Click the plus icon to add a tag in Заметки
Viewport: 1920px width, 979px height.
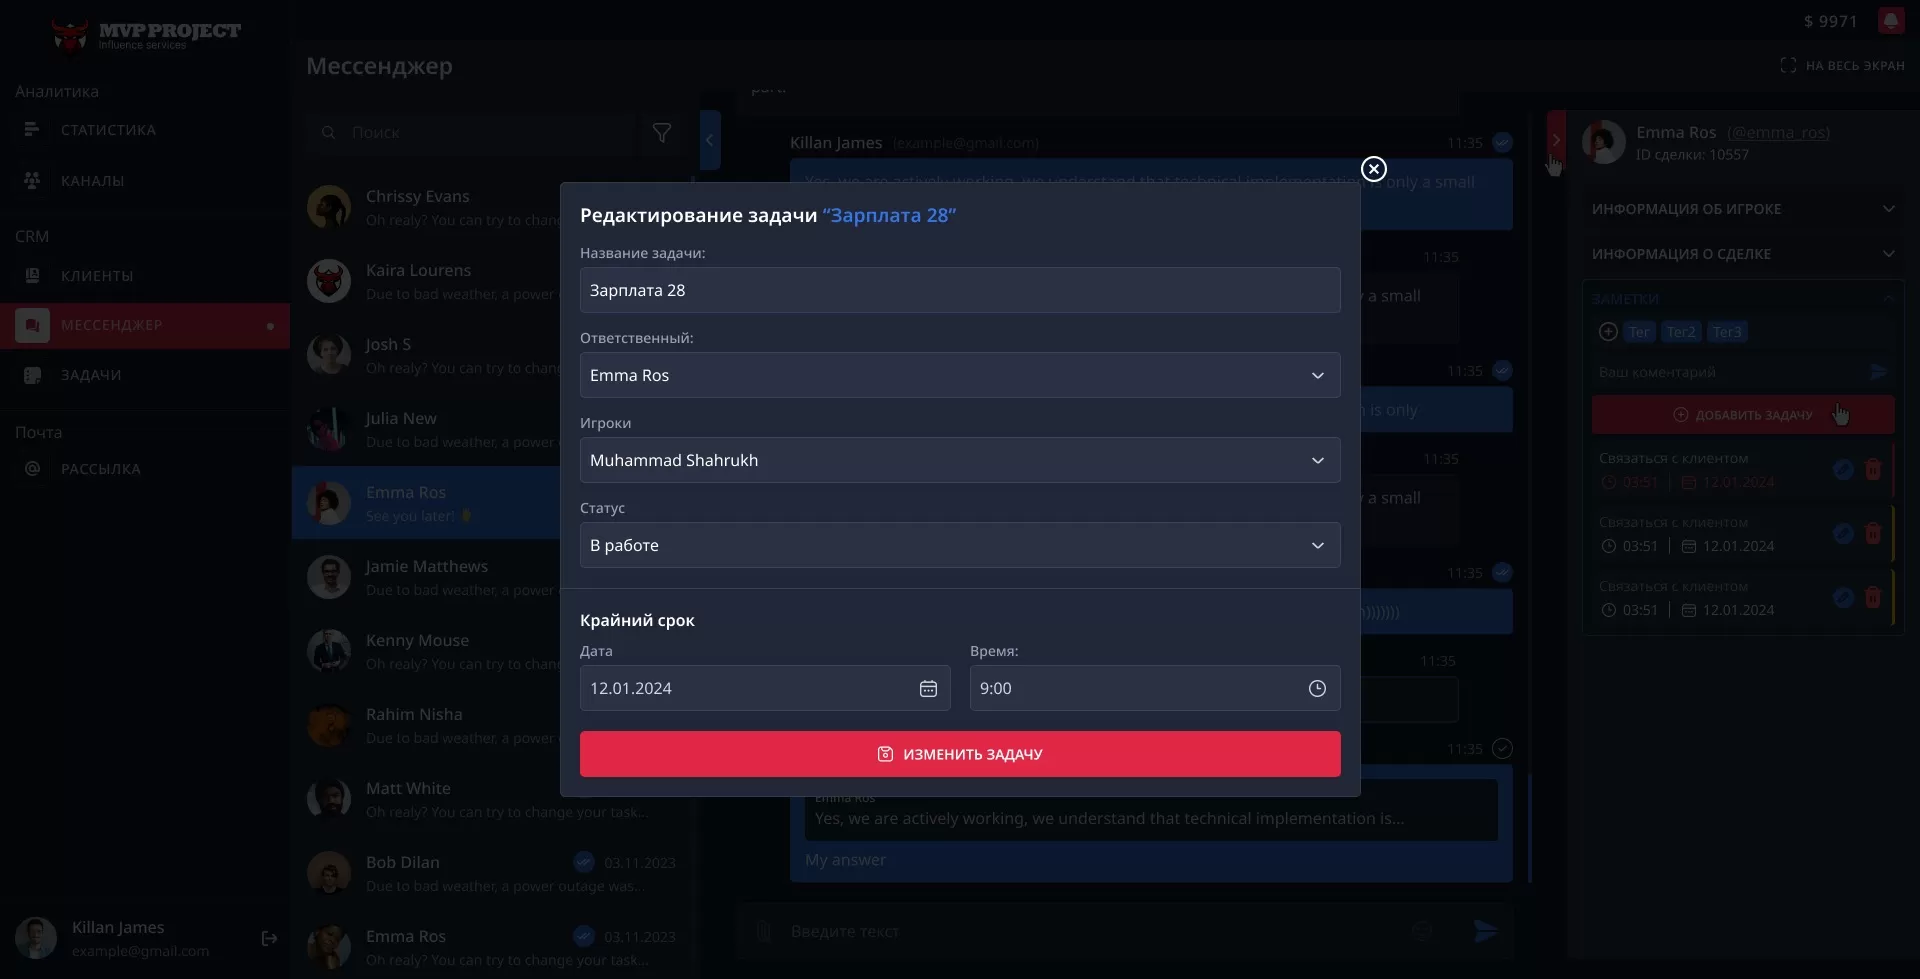click(x=1608, y=331)
